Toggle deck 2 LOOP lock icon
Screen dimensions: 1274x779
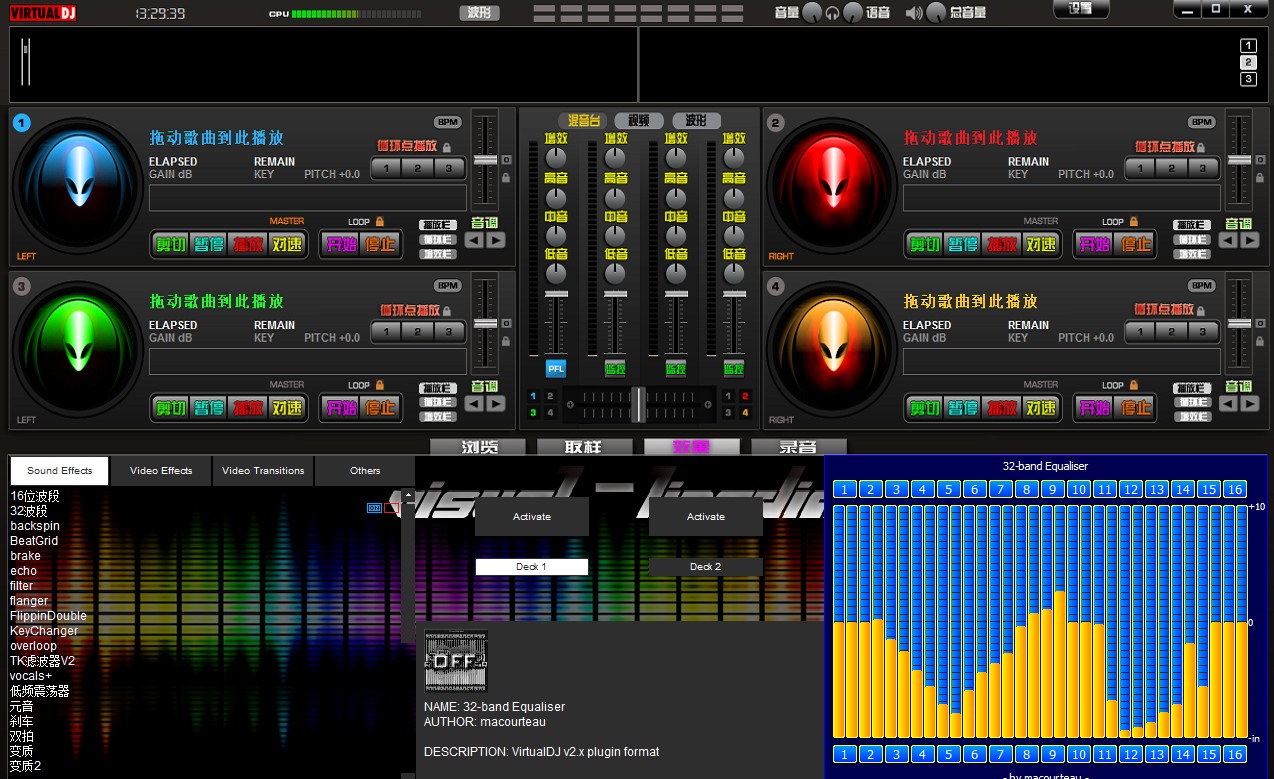tap(1134, 222)
